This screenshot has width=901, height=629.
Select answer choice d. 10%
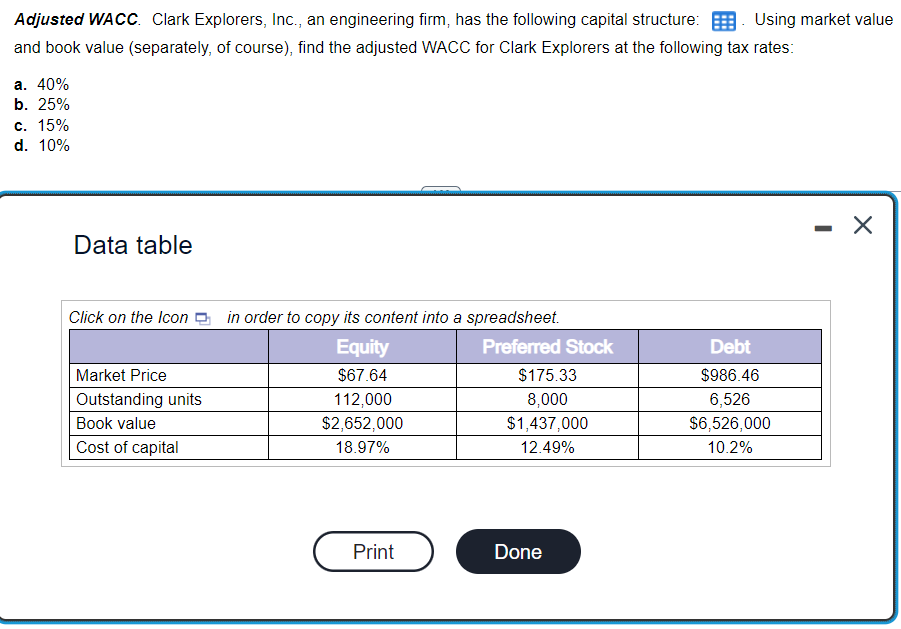[41, 145]
